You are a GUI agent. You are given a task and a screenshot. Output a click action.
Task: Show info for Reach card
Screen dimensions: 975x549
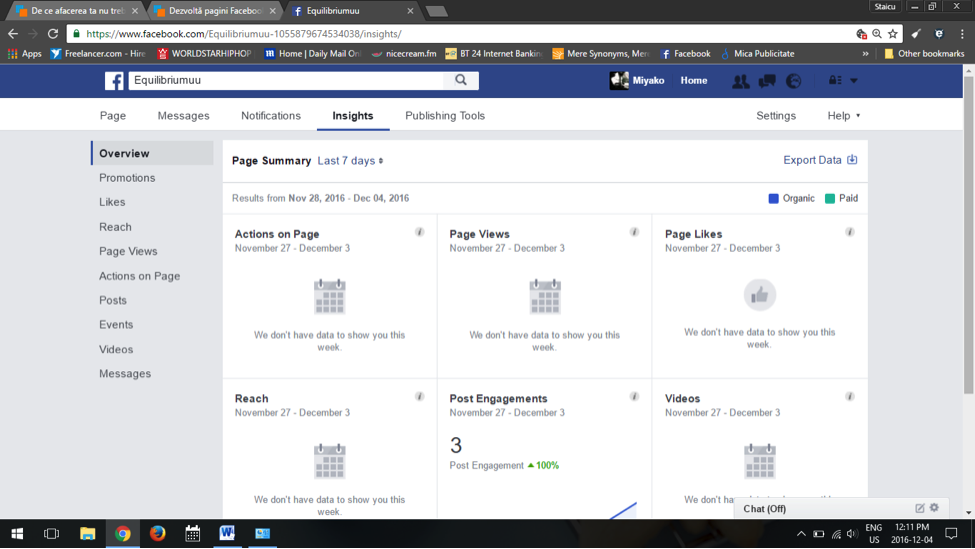(420, 396)
